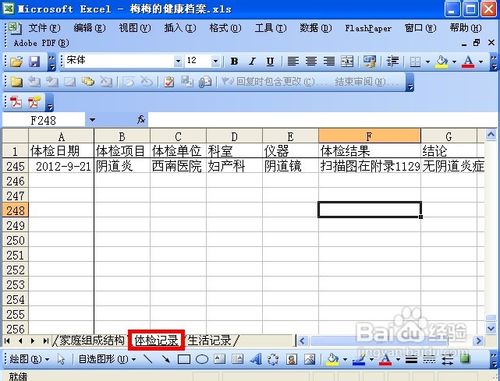Insert Clip Art from drawing toolbar
500x381 pixels.
point(292,359)
